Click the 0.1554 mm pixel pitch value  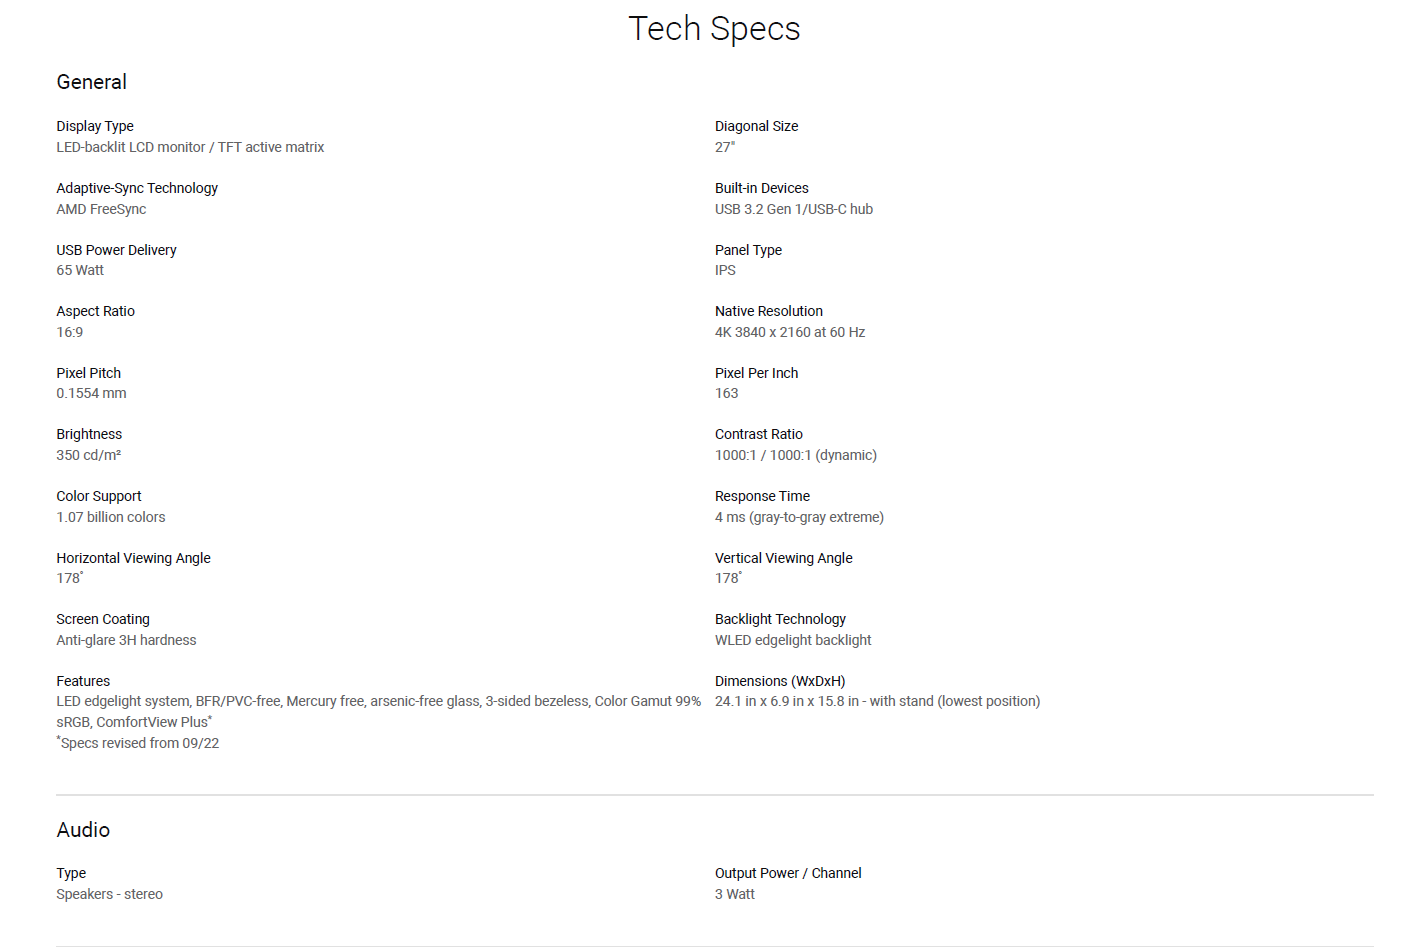tap(91, 393)
